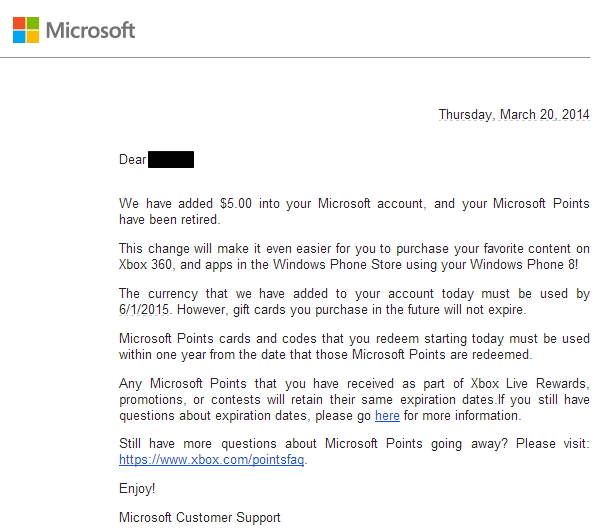Open the 'here' expiration dates link

tap(387, 416)
